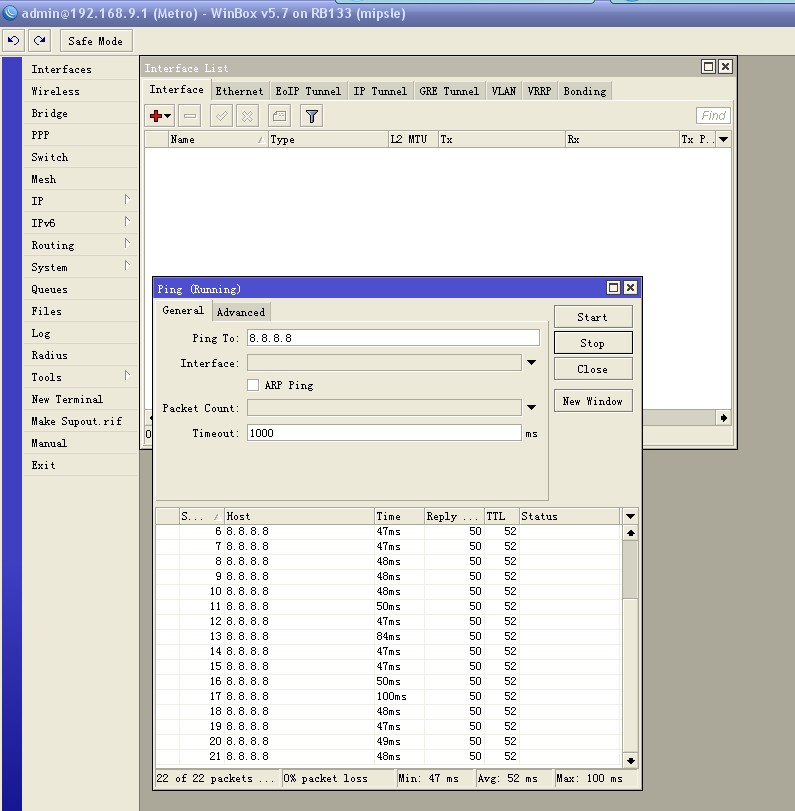Click the ping results scrollbar thumb

pos(631,569)
